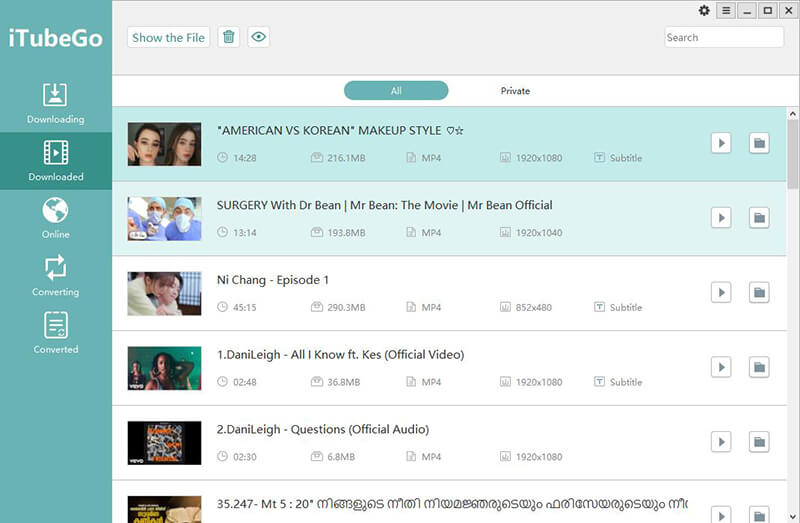Image resolution: width=800 pixels, height=523 pixels.
Task: Click the 45:15 duration
Action: coord(245,307)
